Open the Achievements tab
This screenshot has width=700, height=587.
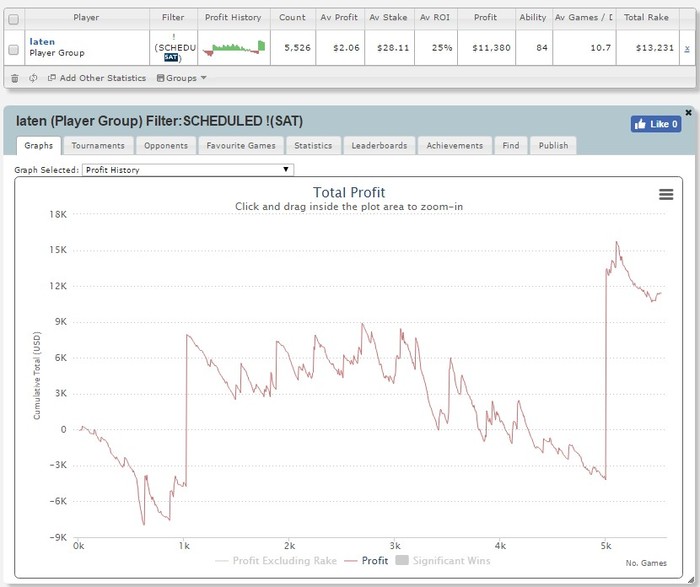454,146
